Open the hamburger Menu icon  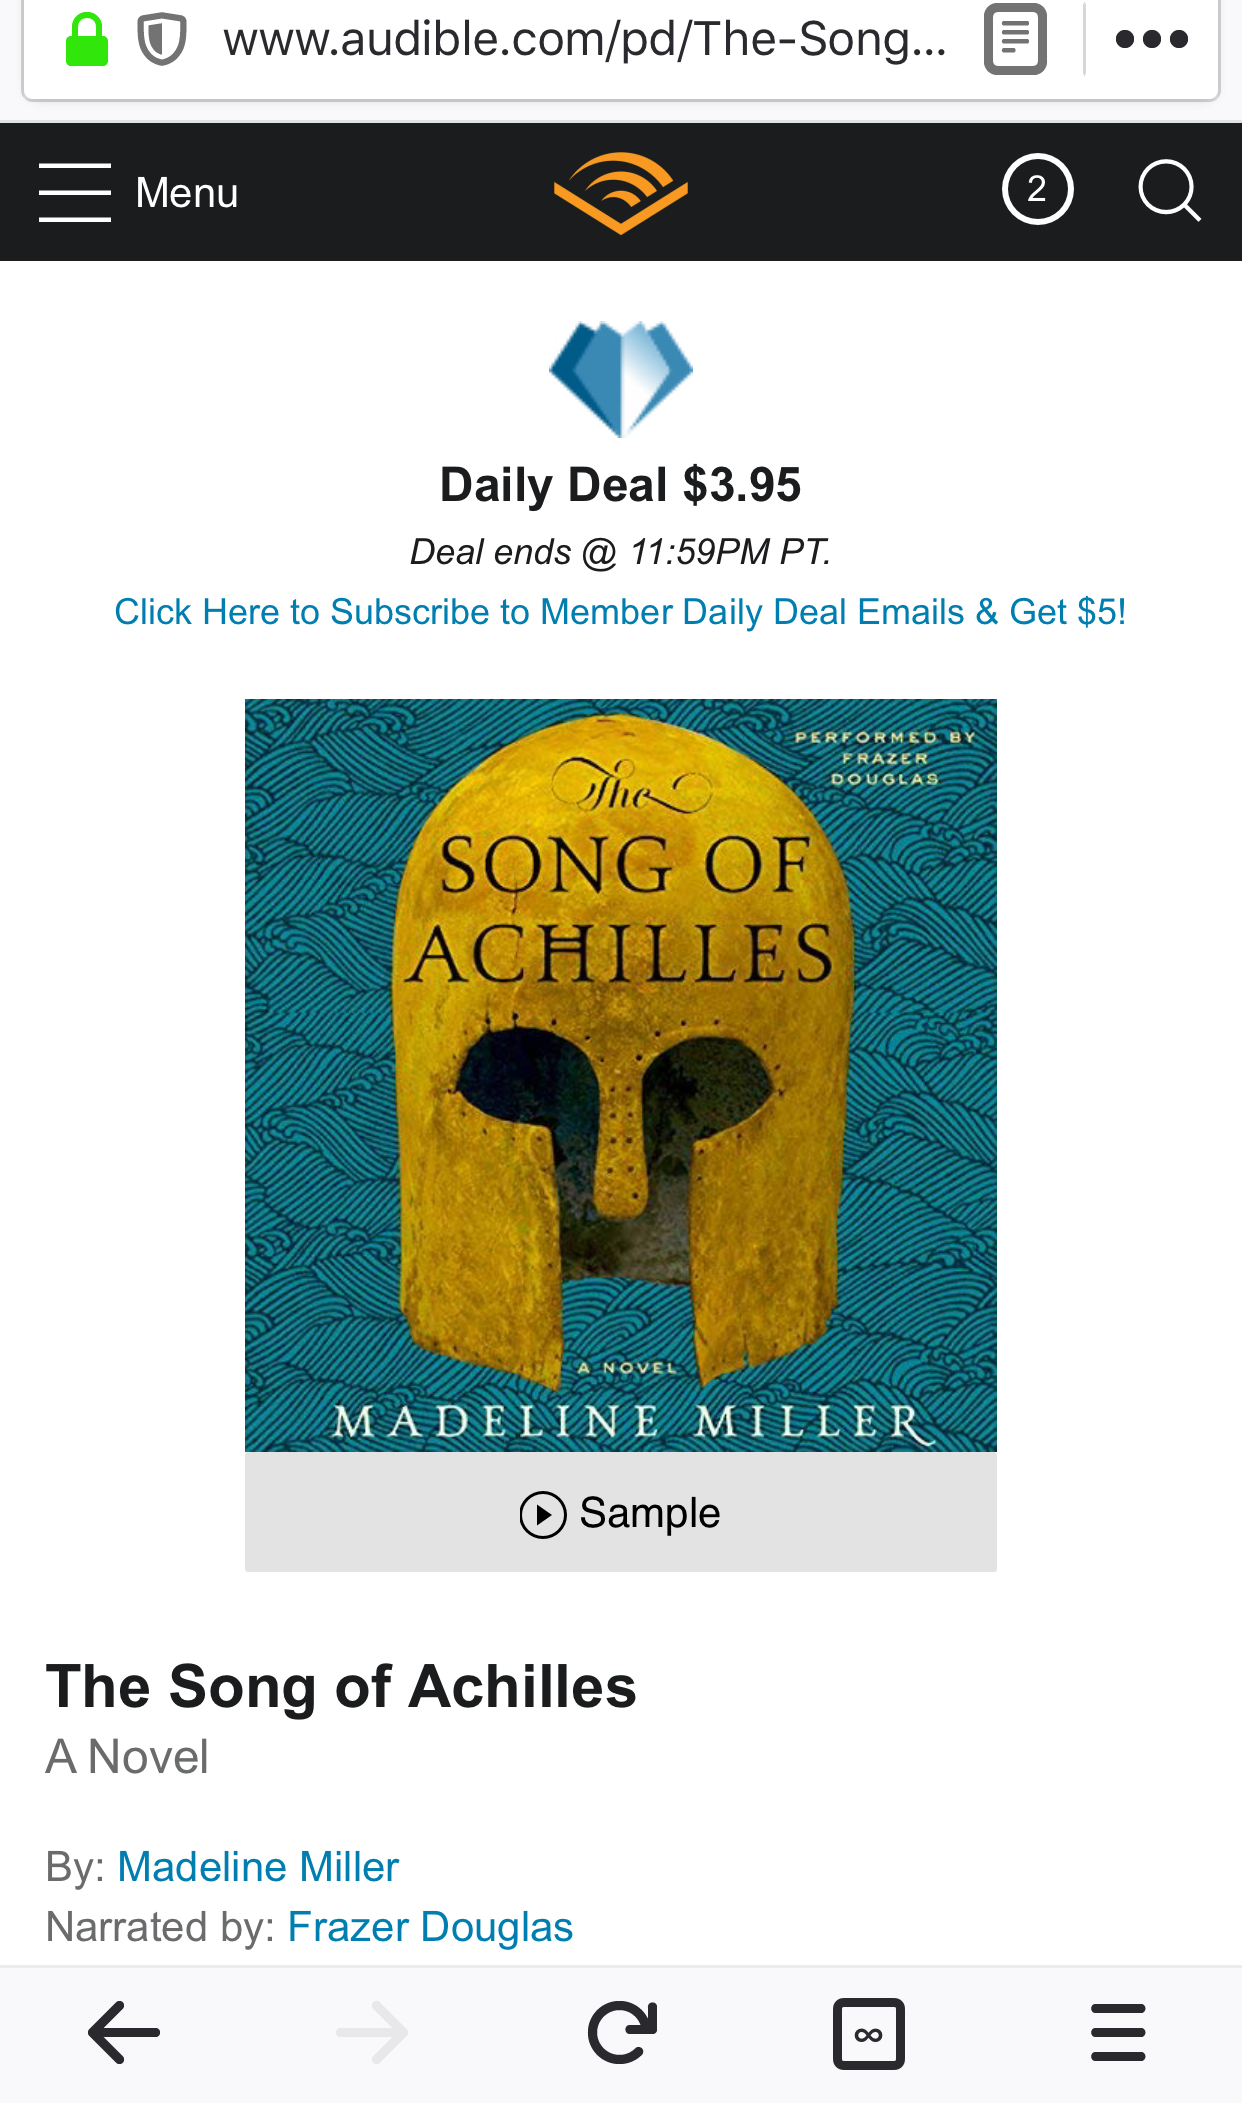click(75, 192)
